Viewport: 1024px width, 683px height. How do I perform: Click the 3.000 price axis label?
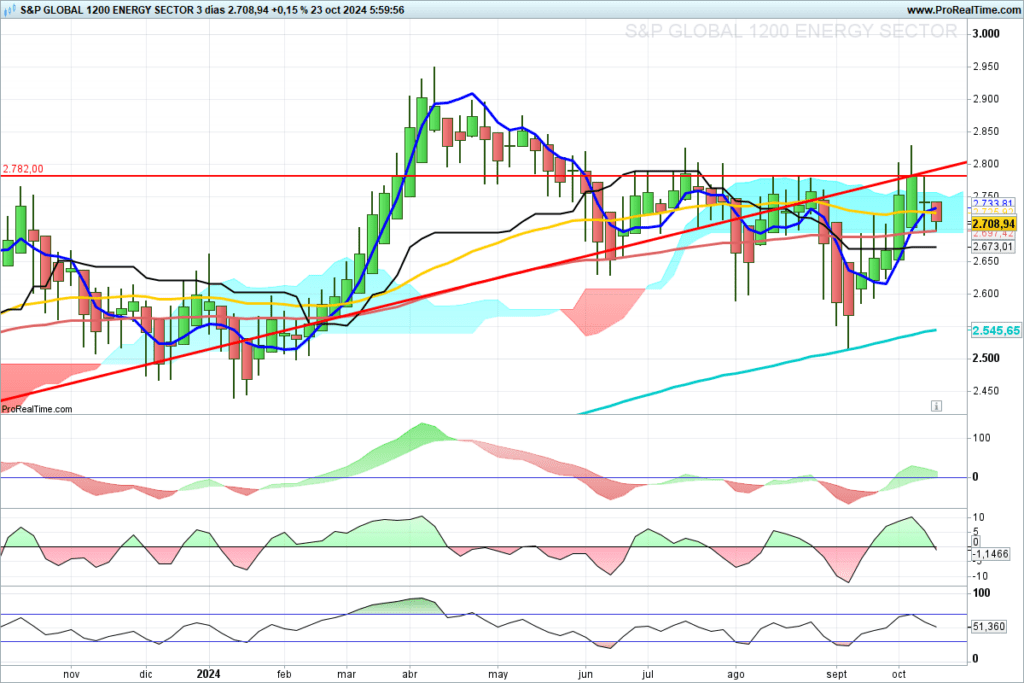tap(986, 34)
